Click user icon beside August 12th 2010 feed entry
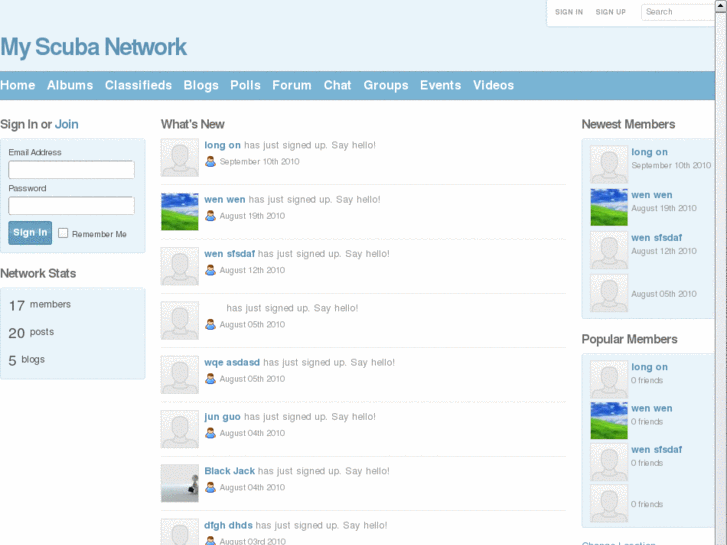Viewport: 727px width, 545px height. pyautogui.click(x=210, y=270)
